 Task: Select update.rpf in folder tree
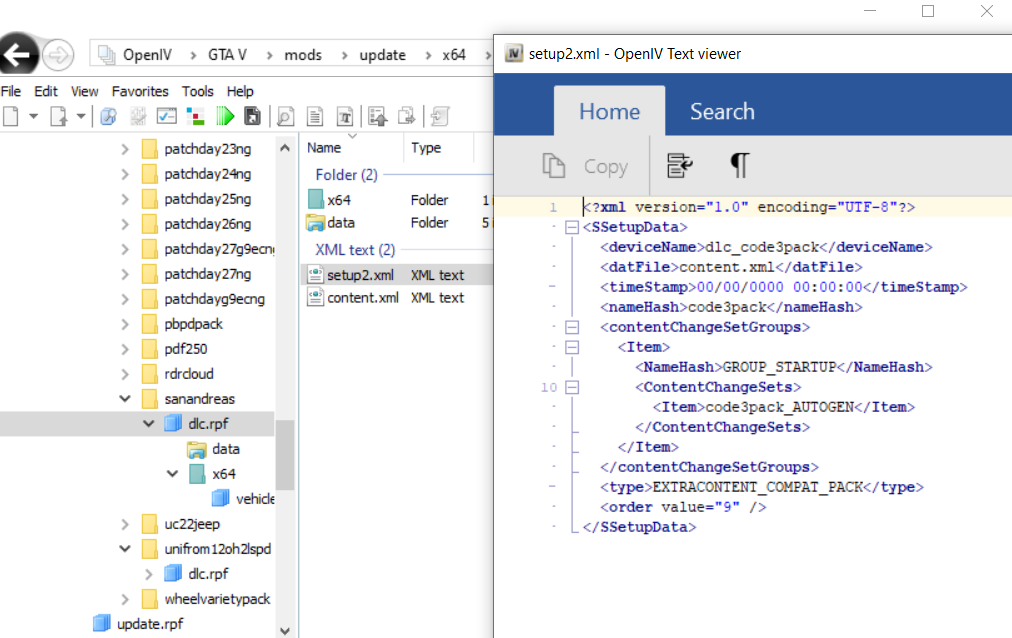coord(149,623)
